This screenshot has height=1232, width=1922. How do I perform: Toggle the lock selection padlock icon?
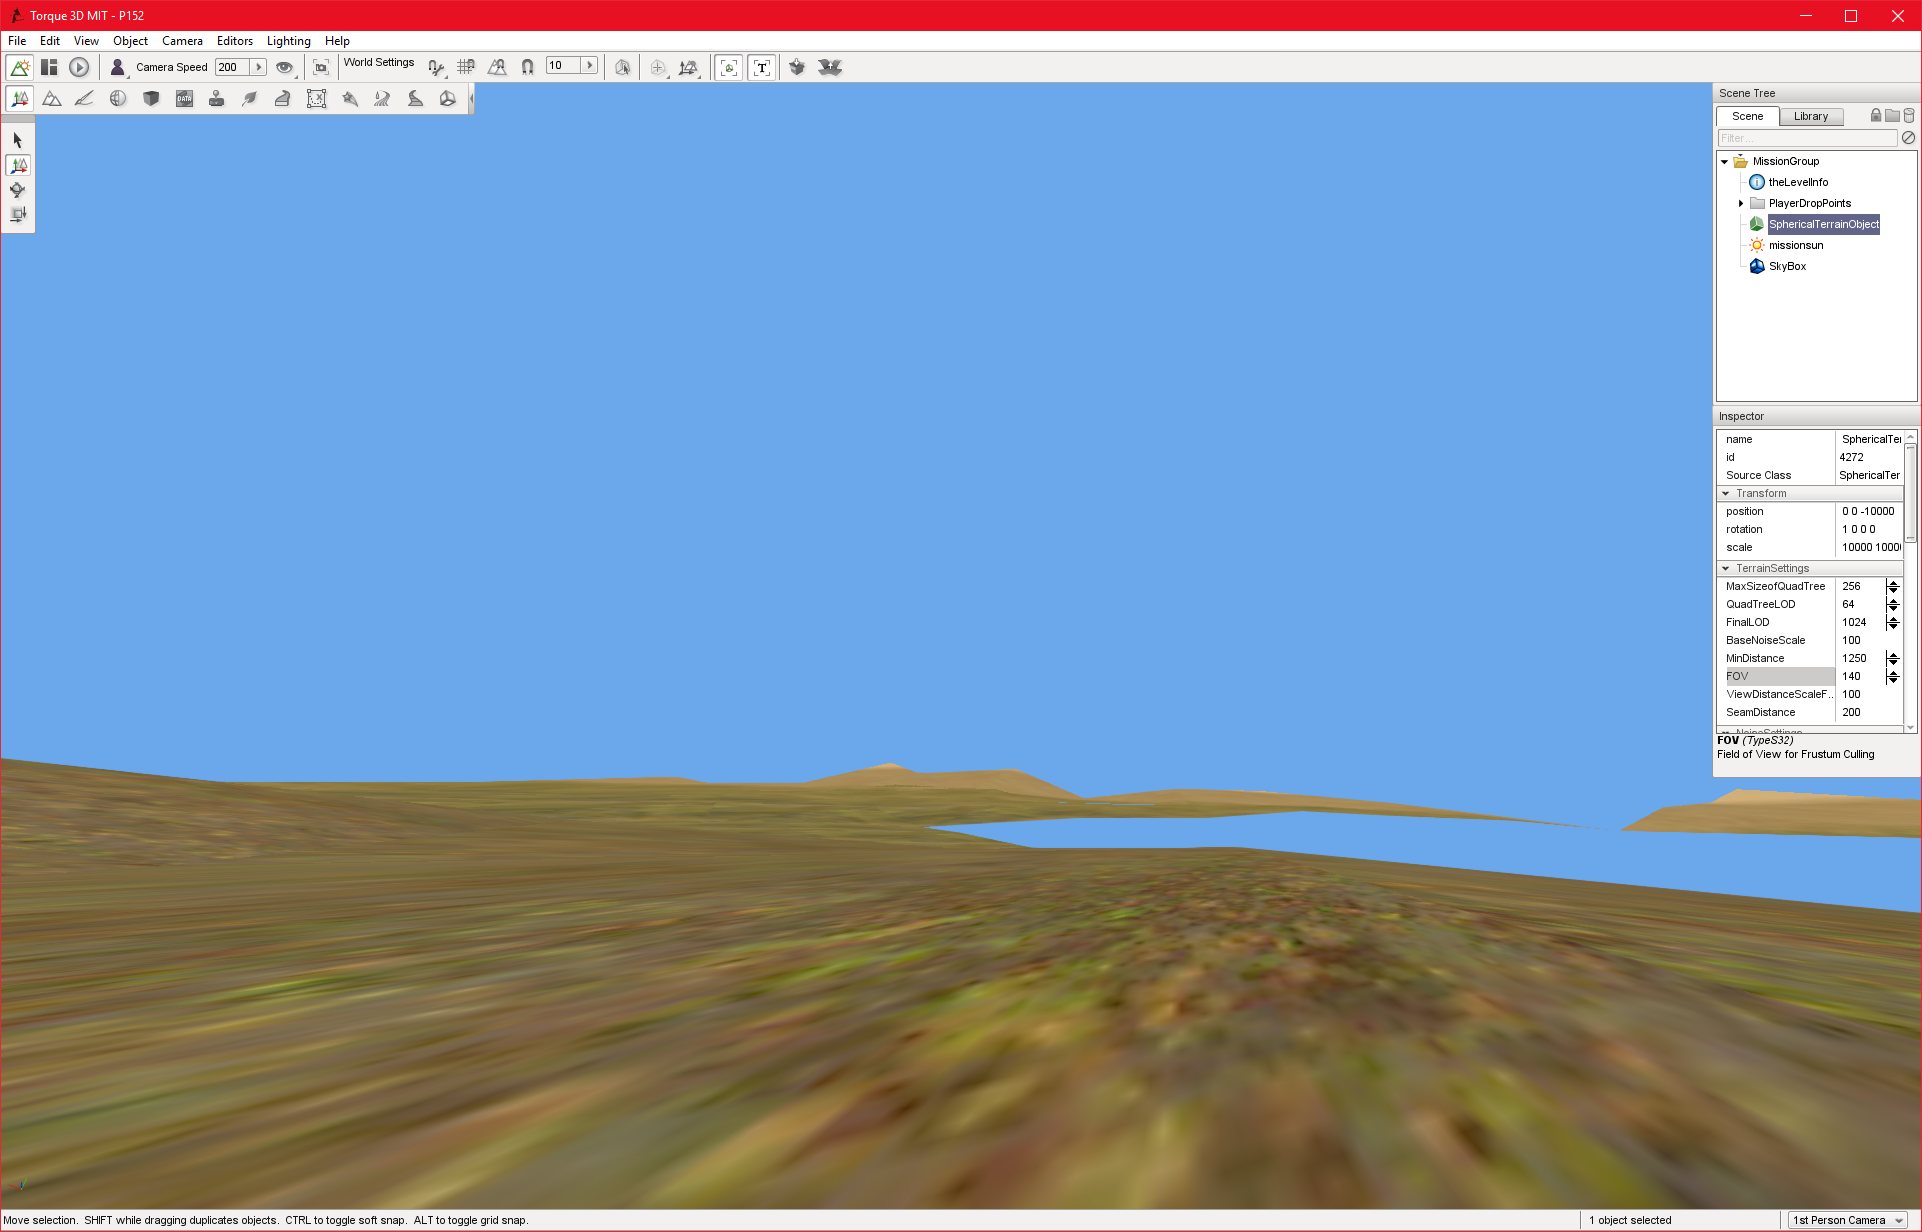click(1876, 116)
